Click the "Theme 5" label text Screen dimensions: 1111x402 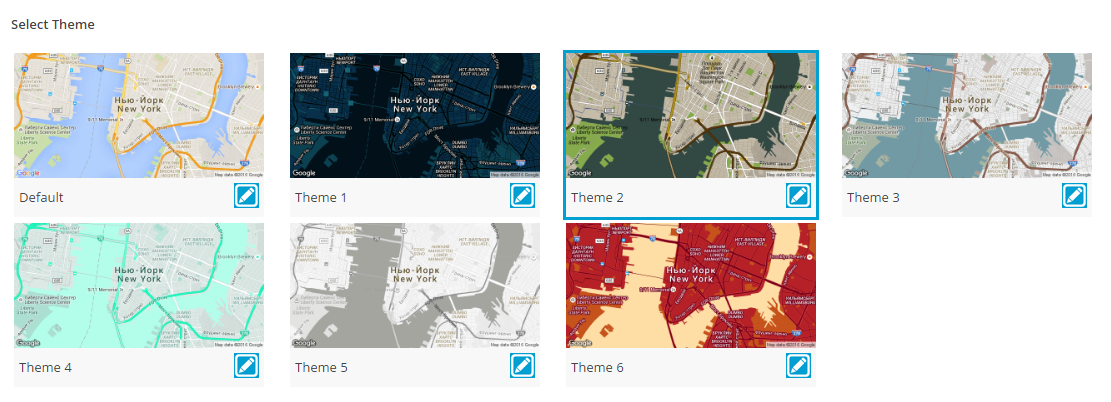[x=321, y=368]
